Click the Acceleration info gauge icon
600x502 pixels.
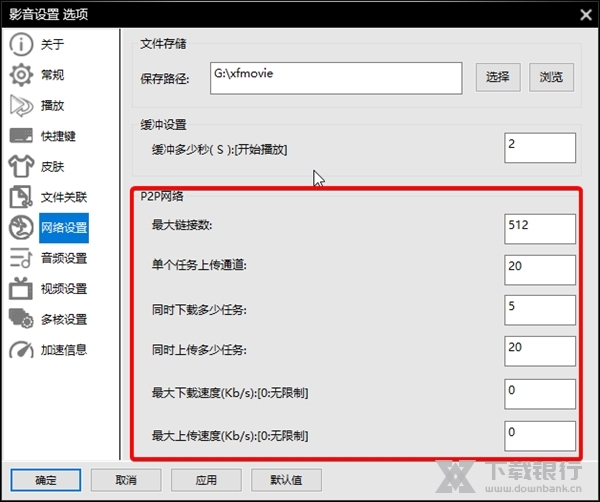pyautogui.click(x=21, y=350)
